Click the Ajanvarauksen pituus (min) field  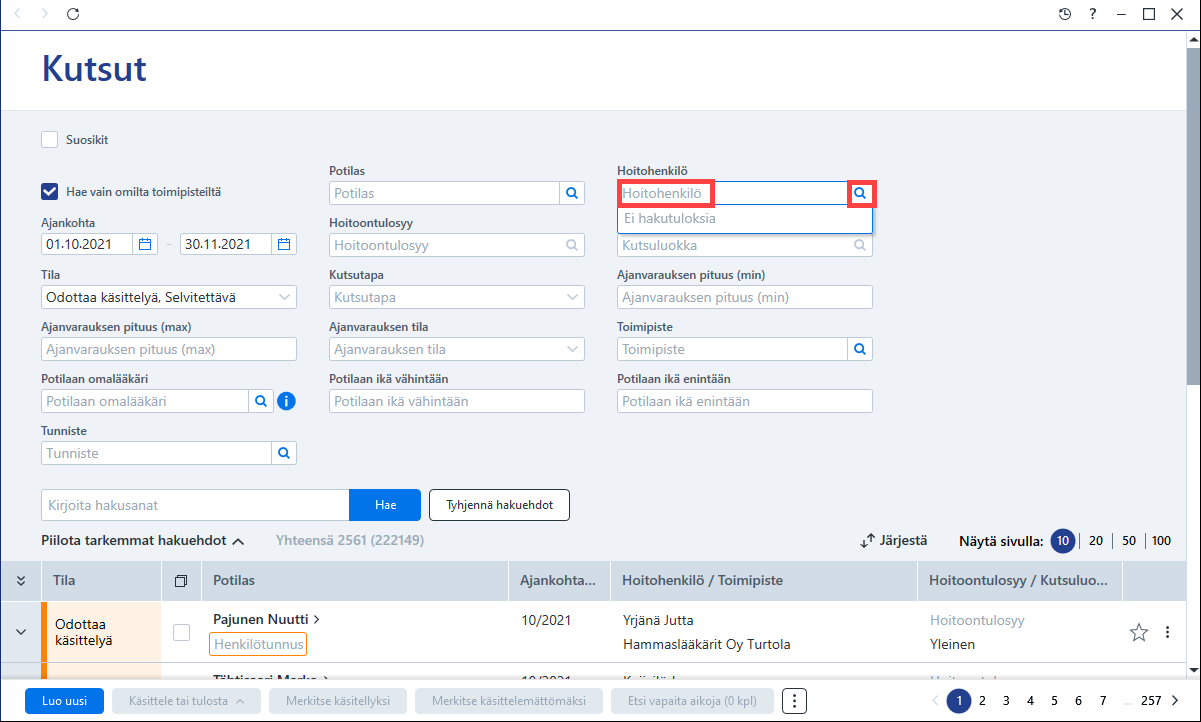(745, 297)
